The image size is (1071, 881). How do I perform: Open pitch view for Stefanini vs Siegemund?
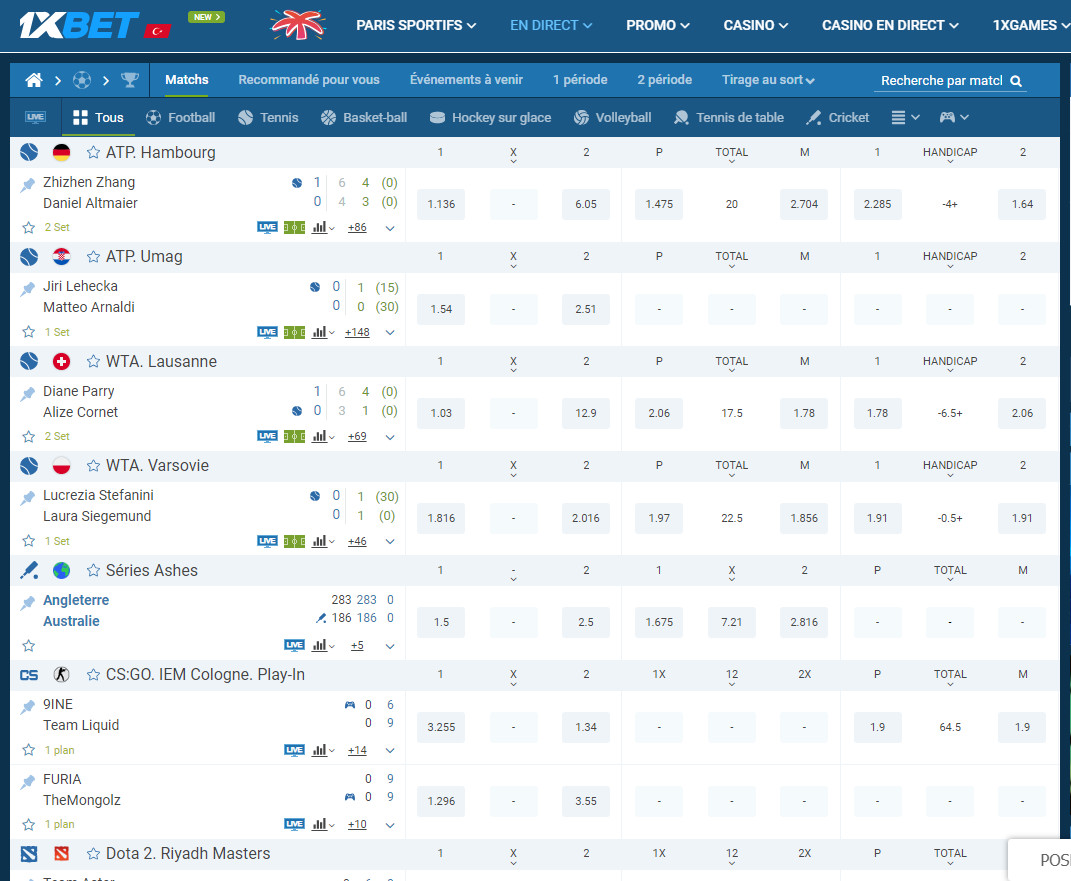click(x=294, y=542)
